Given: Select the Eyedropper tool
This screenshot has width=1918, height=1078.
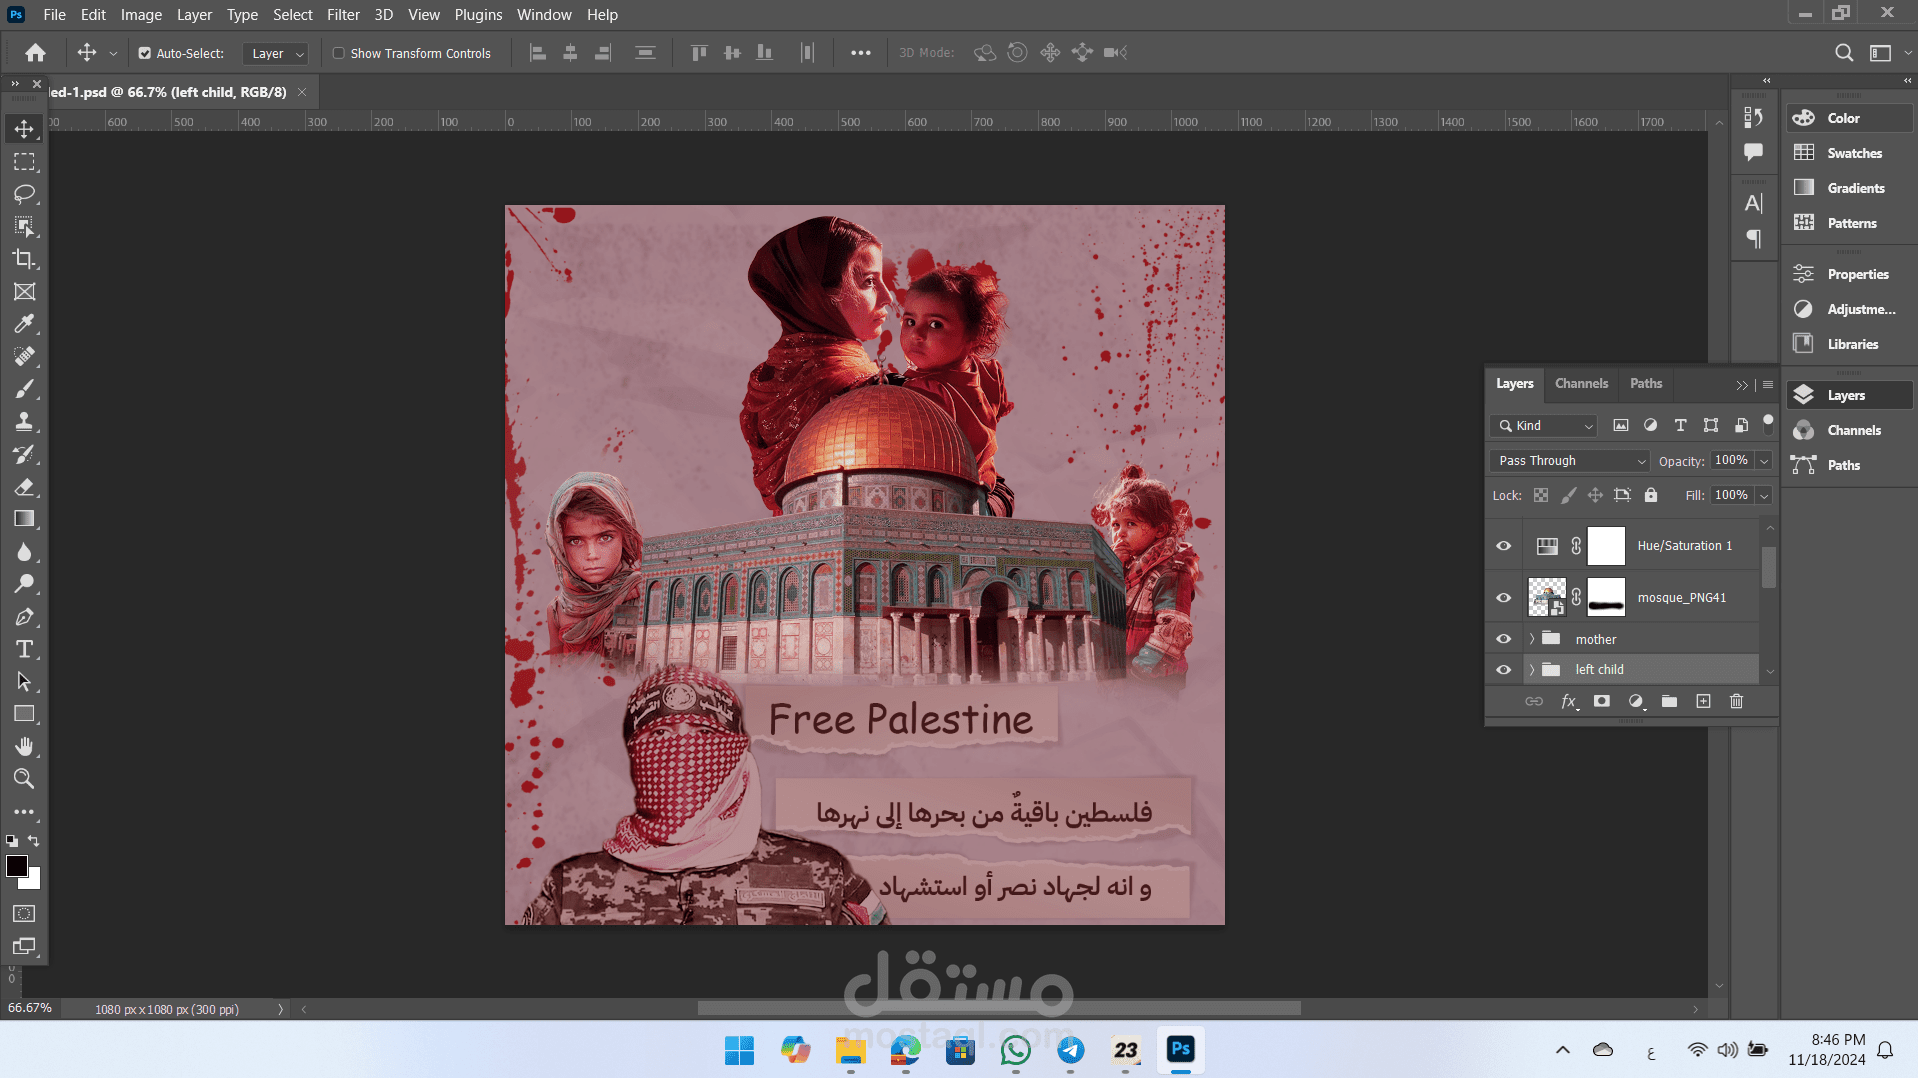Looking at the screenshot, I should [24, 324].
